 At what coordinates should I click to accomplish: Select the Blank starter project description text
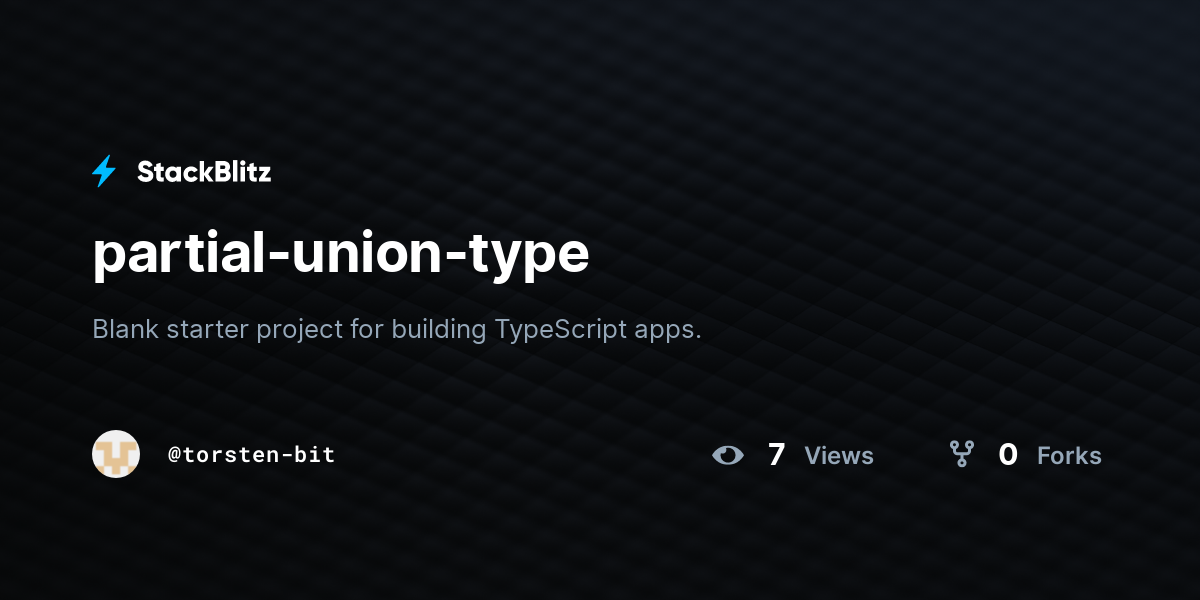tap(397, 330)
